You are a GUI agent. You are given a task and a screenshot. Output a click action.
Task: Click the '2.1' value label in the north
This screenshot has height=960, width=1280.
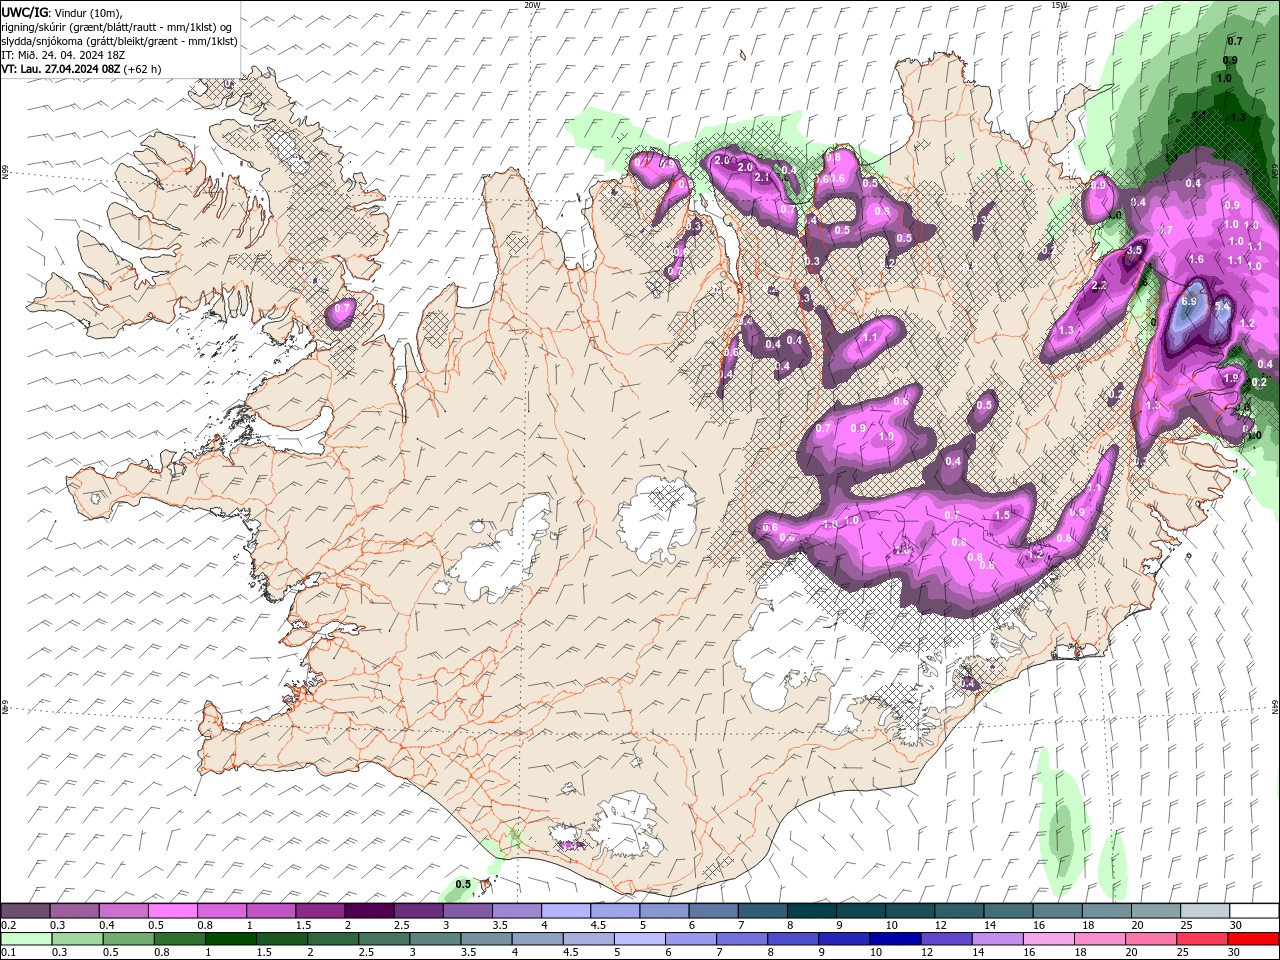tap(762, 177)
